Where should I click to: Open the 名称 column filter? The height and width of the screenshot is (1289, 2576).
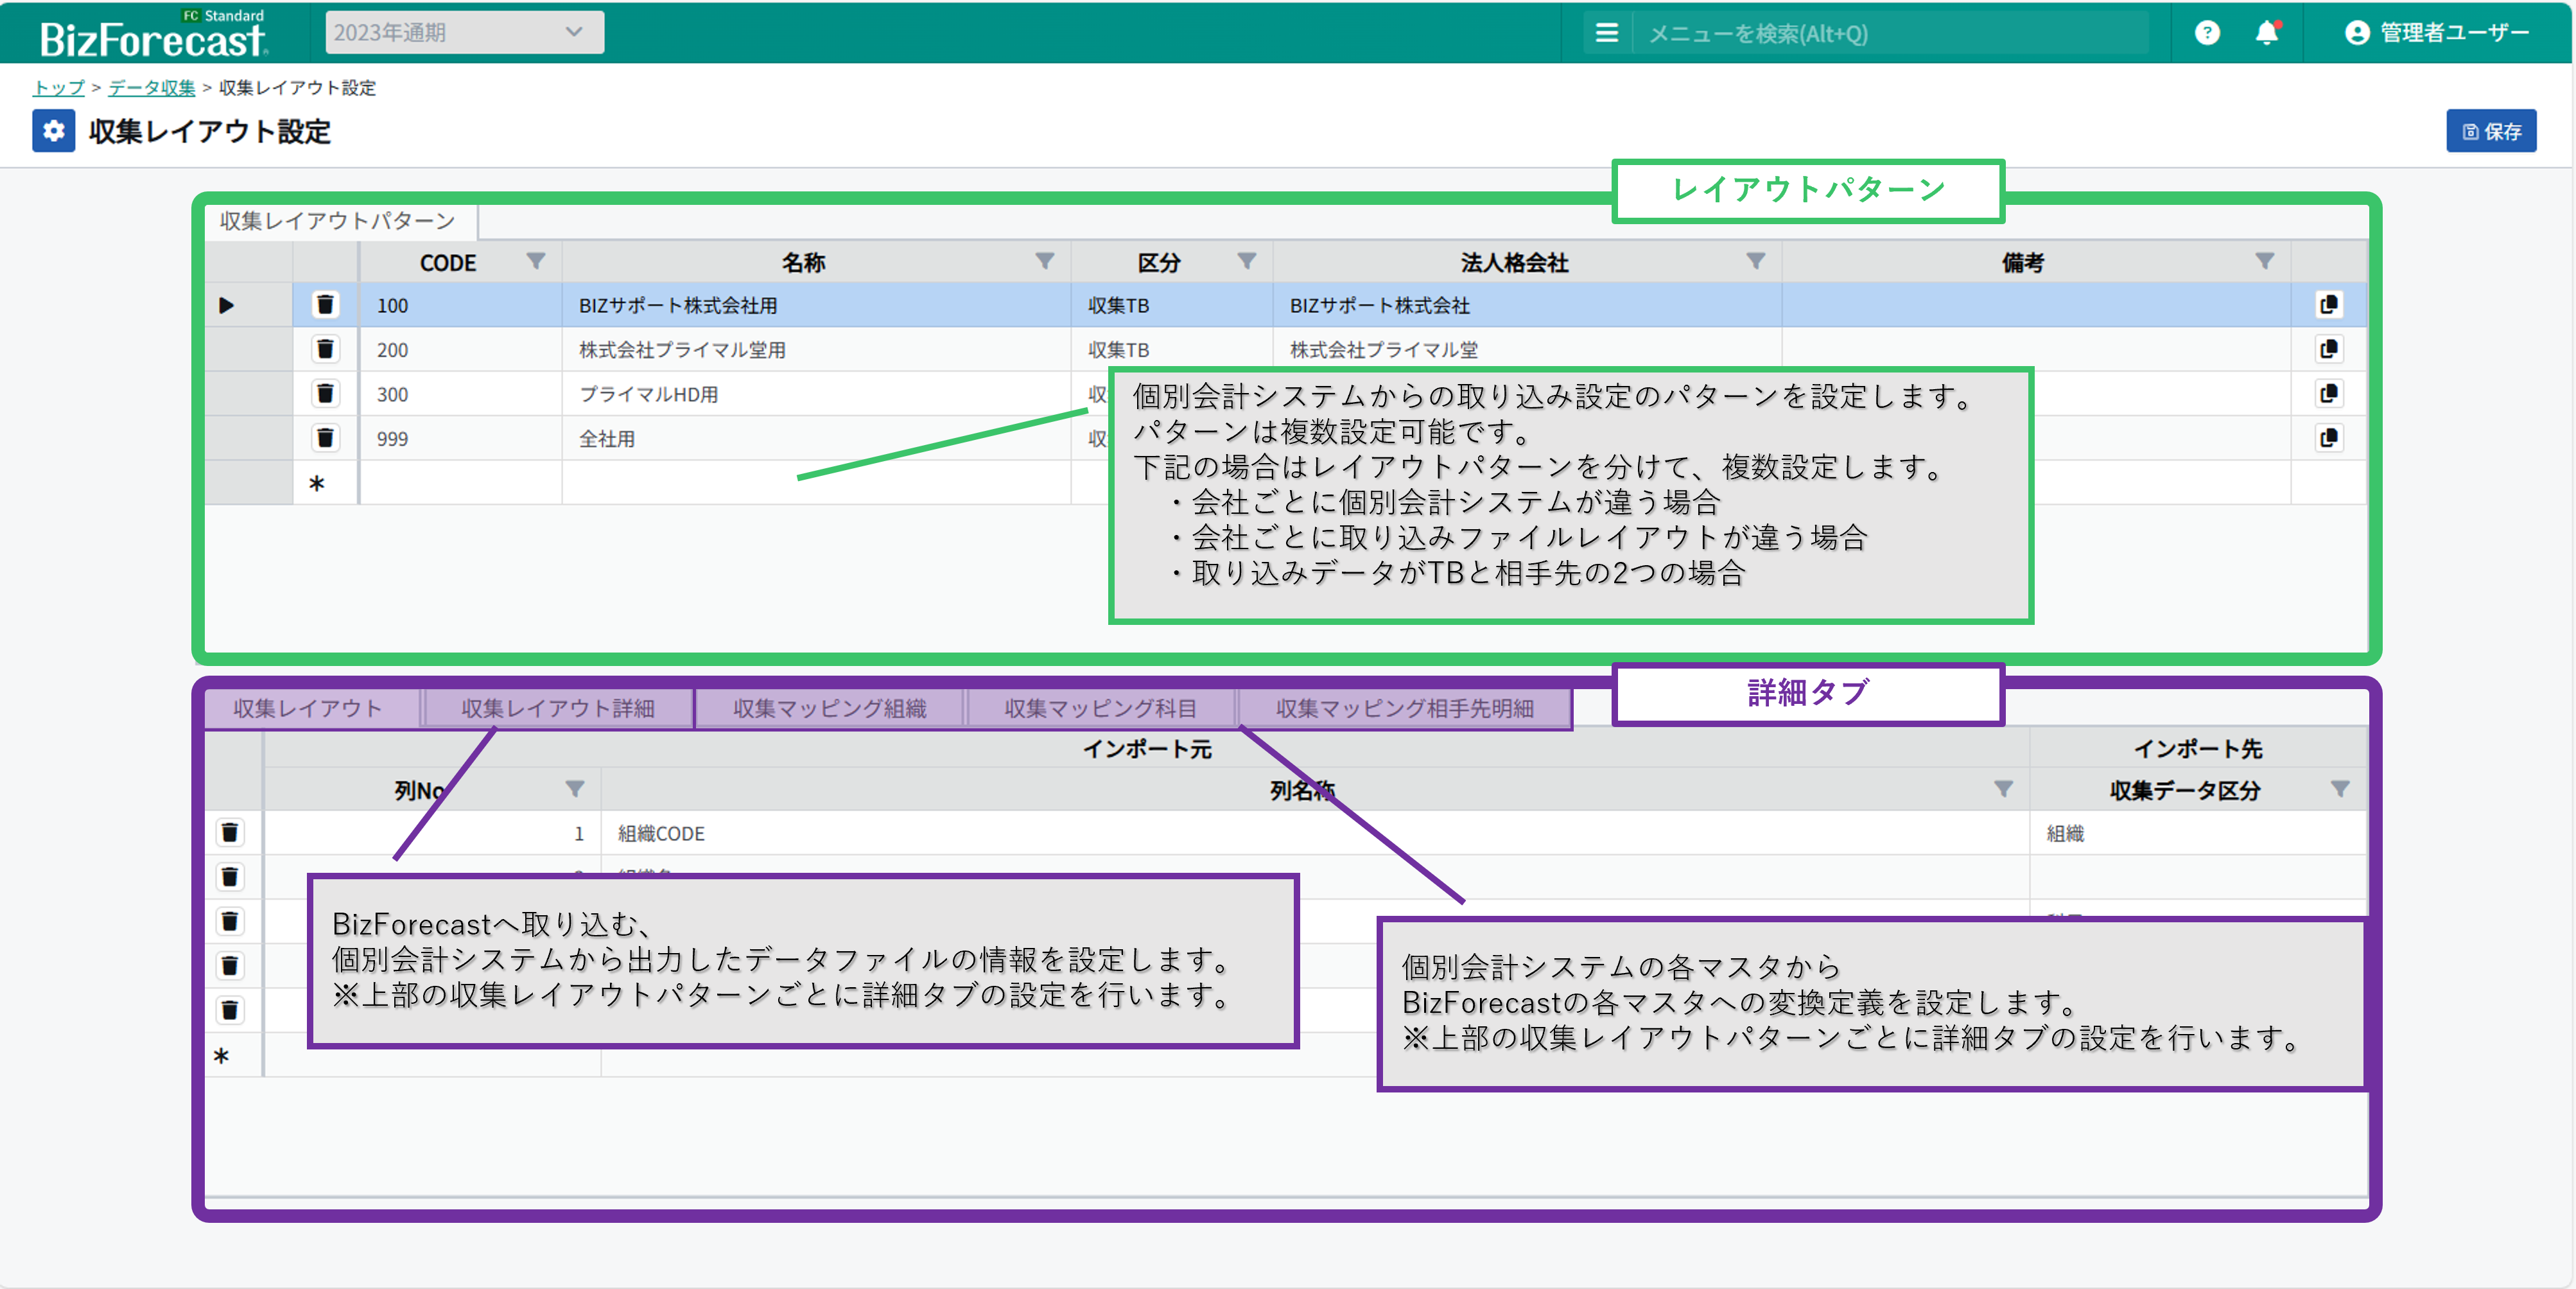coord(1044,262)
